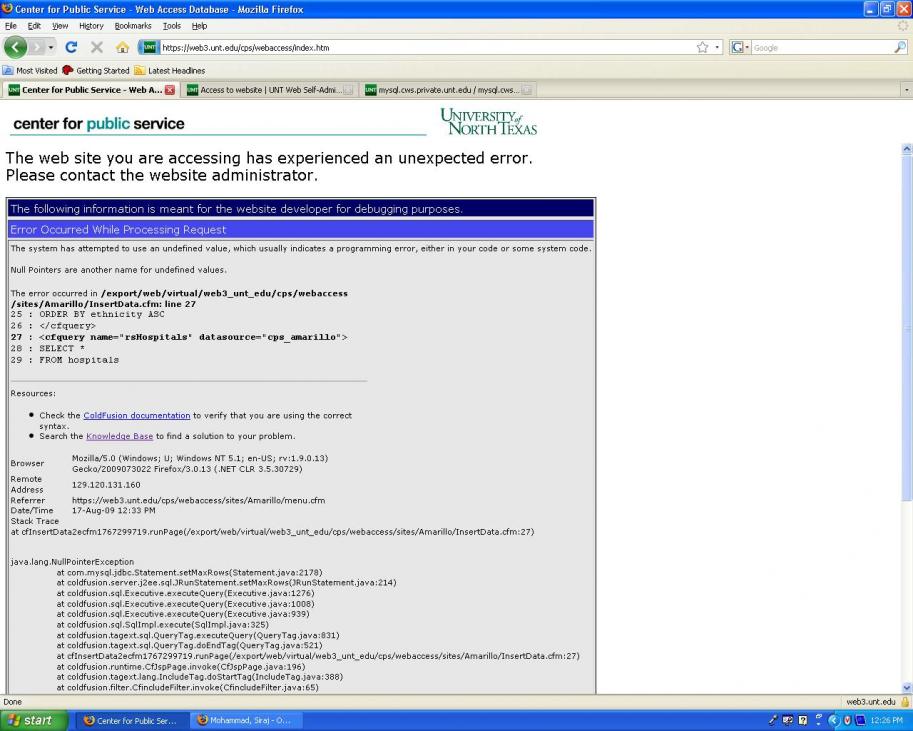Click the Forward navigation arrow
The width and height of the screenshot is (913, 731).
click(x=38, y=47)
